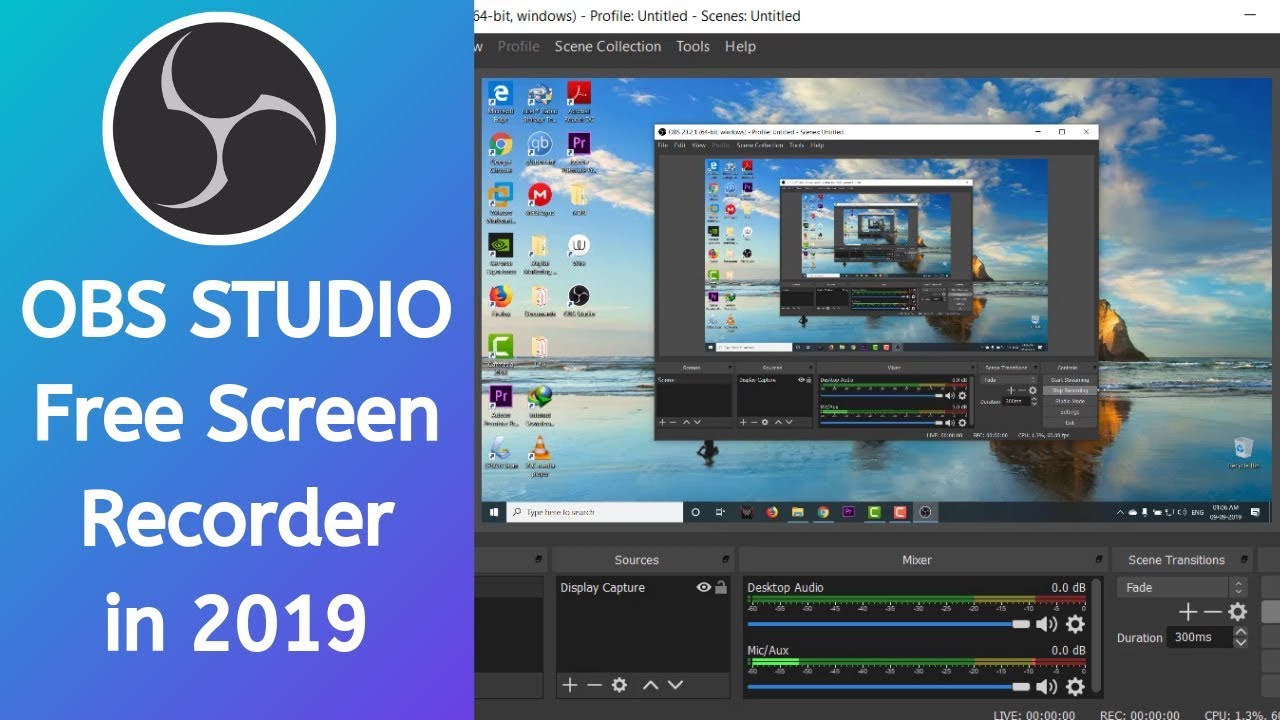This screenshot has height=720, width=1280.
Task: Click the Duration 300ms input field
Action: pos(1200,637)
